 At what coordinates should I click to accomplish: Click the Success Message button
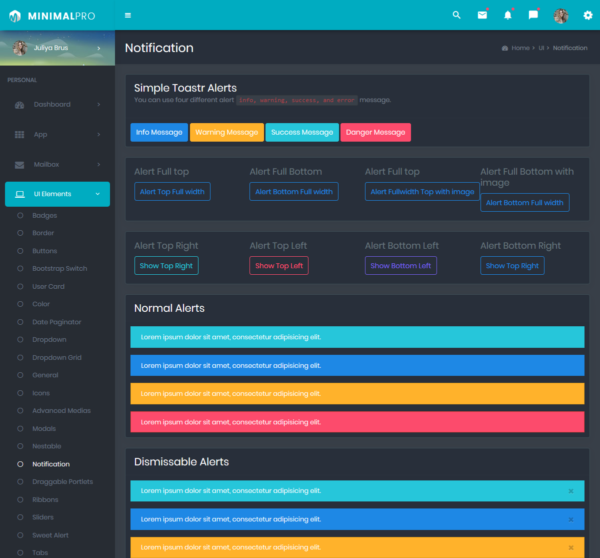click(x=302, y=132)
